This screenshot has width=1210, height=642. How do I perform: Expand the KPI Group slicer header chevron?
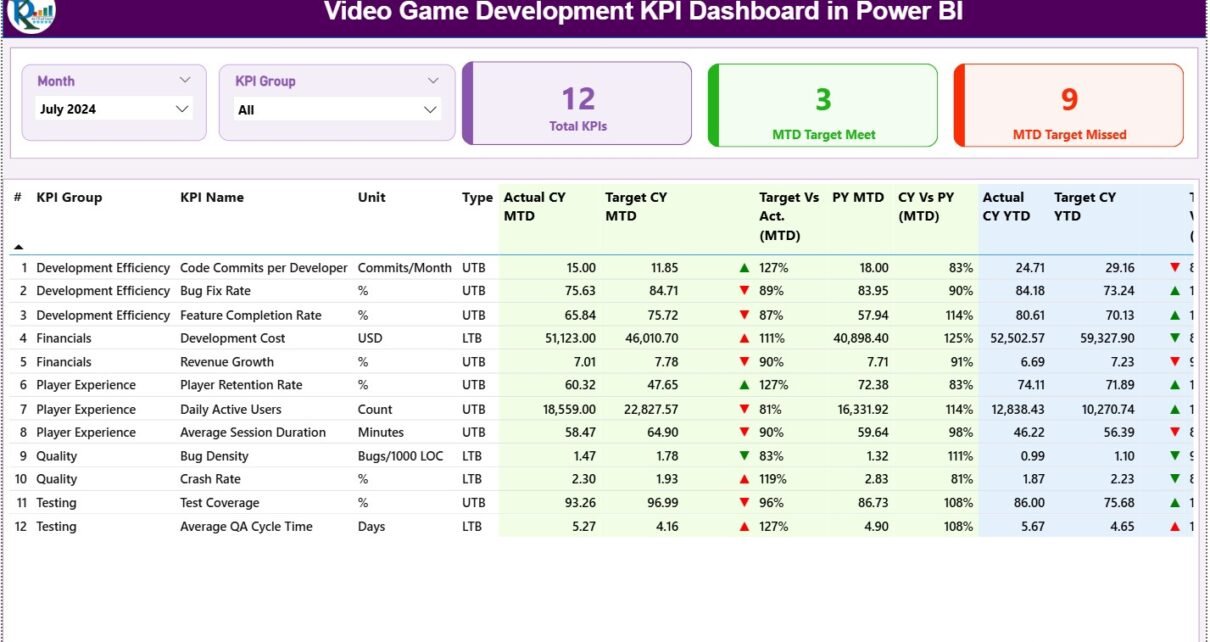pos(433,81)
